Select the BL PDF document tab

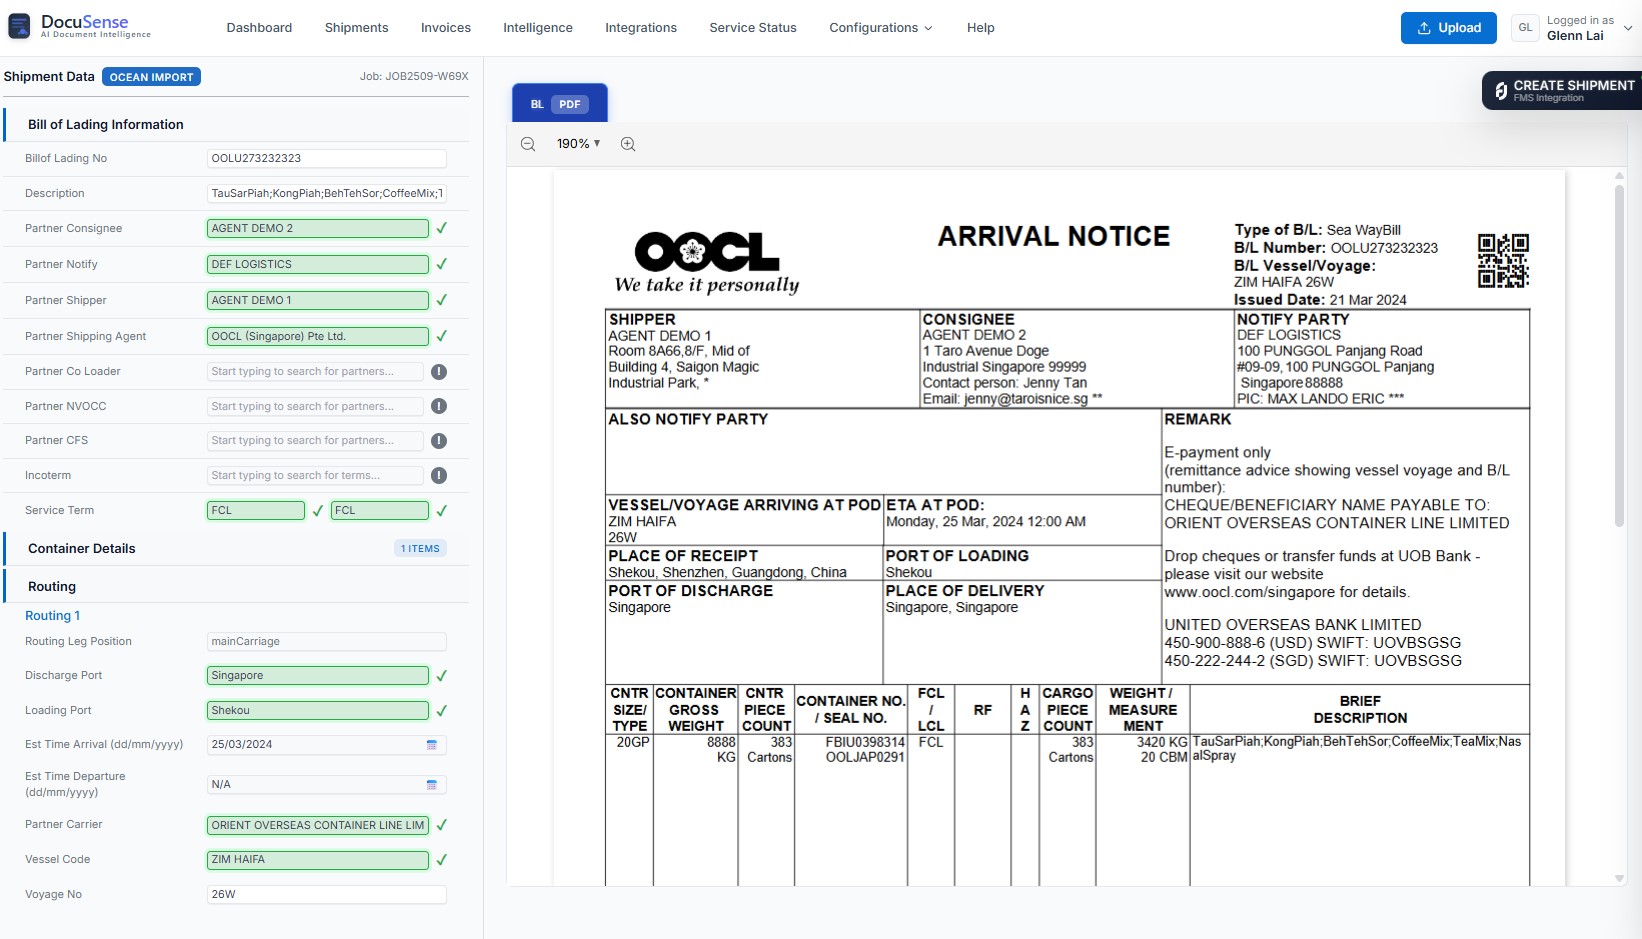560,104
